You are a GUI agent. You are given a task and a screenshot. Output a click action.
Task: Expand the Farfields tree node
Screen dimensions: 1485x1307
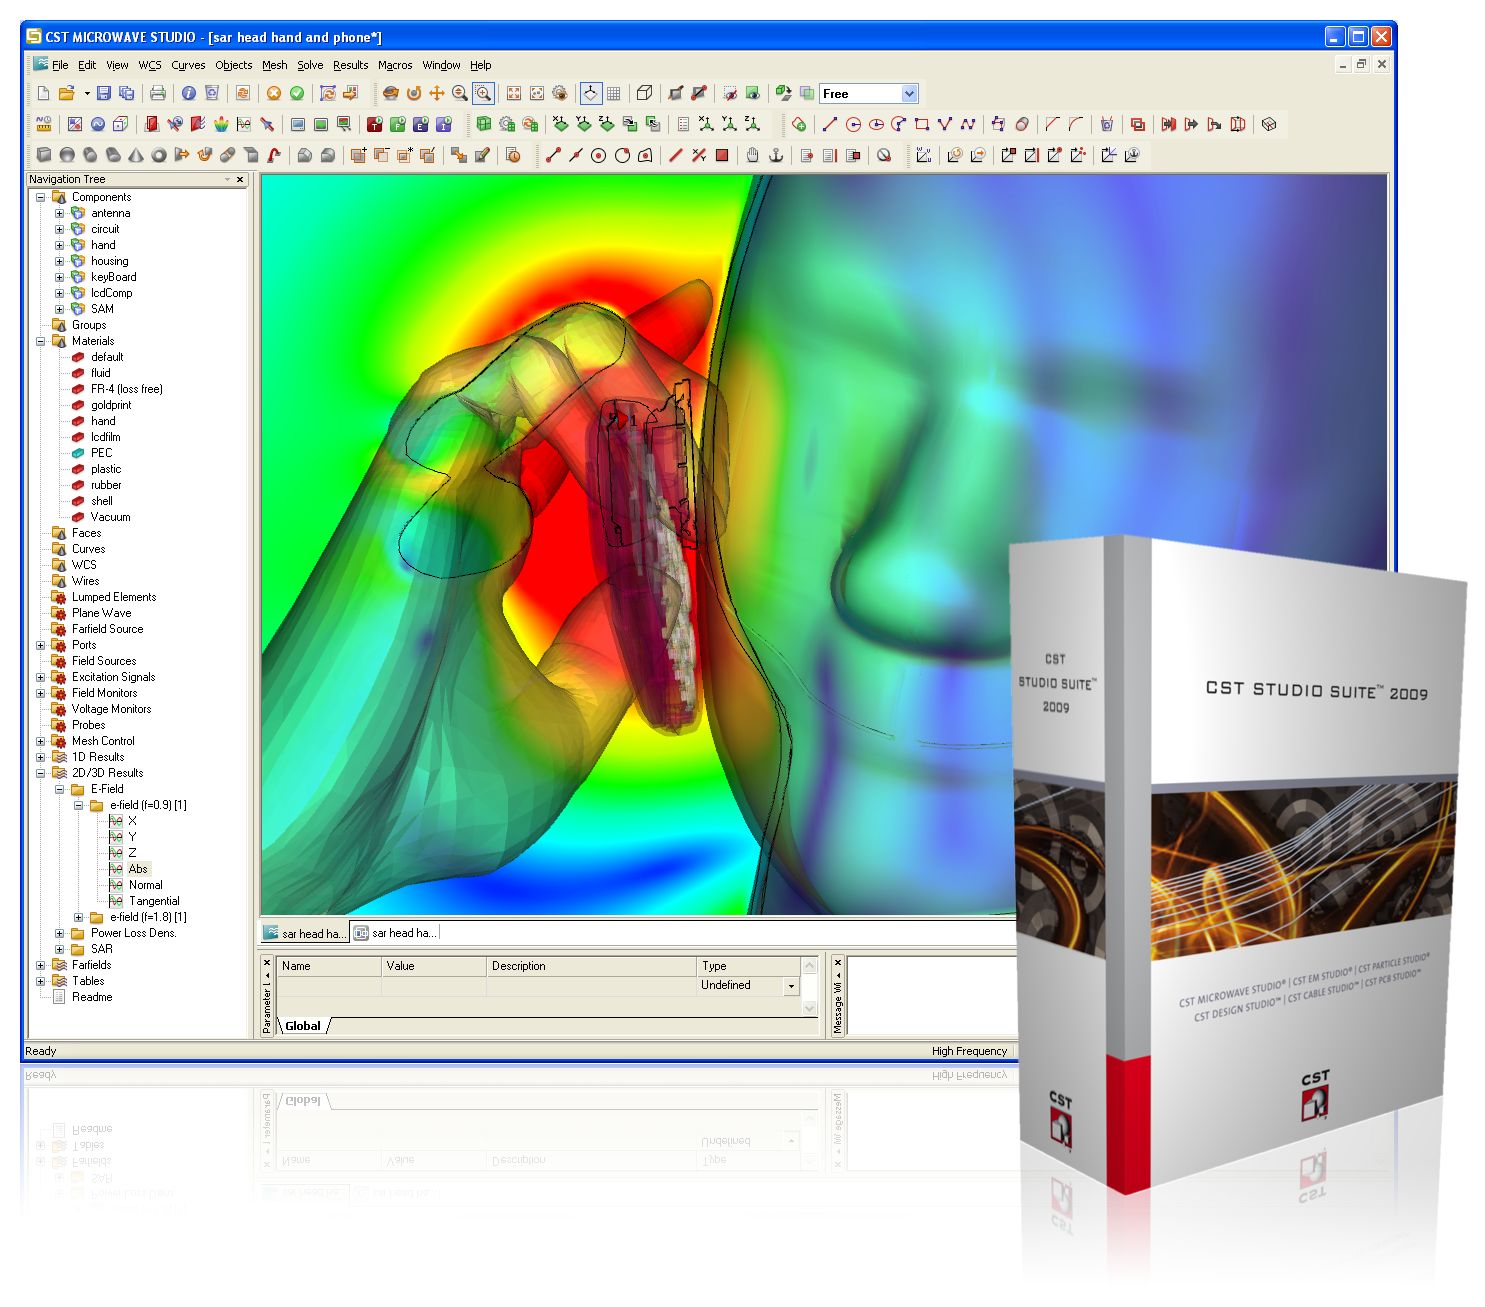point(40,965)
